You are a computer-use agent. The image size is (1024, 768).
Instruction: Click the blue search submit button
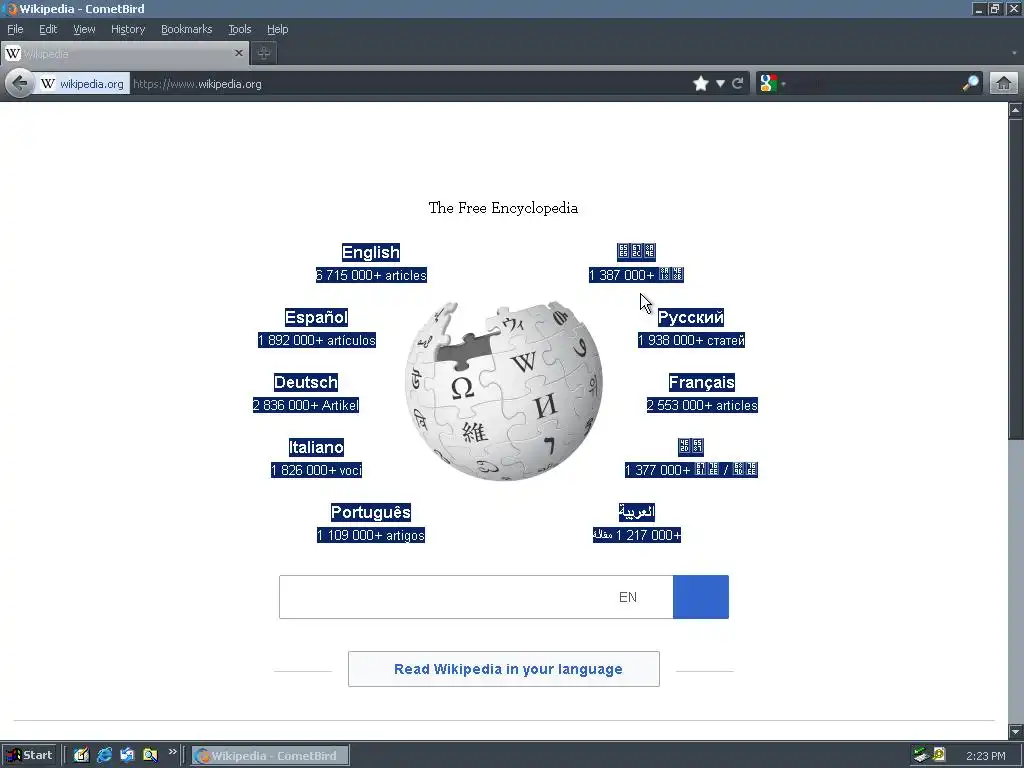coord(701,597)
